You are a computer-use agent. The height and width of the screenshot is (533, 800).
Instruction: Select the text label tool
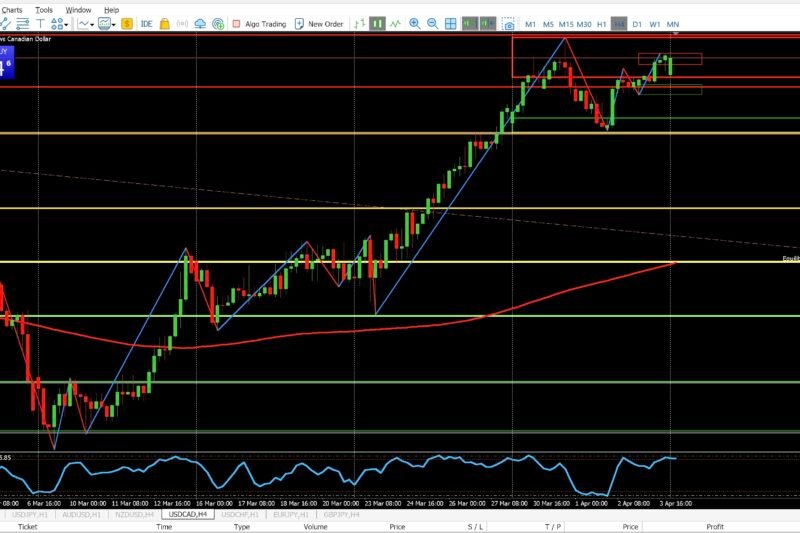pyautogui.click(x=40, y=23)
